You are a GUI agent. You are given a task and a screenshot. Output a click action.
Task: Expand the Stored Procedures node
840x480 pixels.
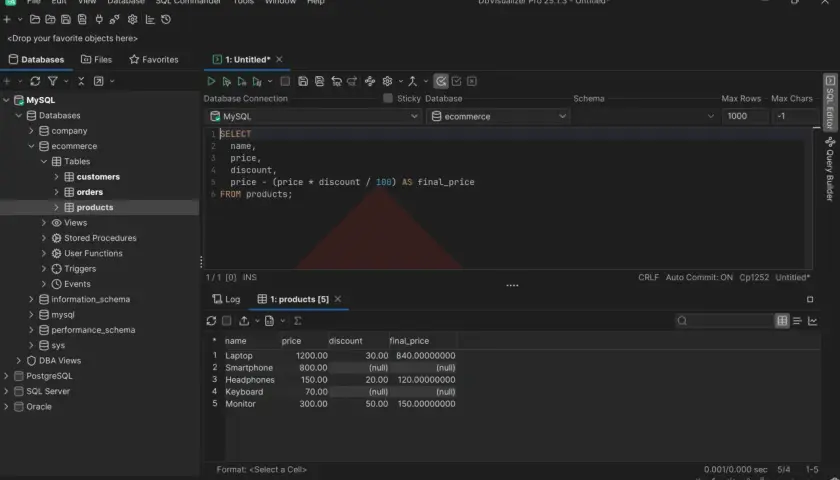(x=44, y=238)
